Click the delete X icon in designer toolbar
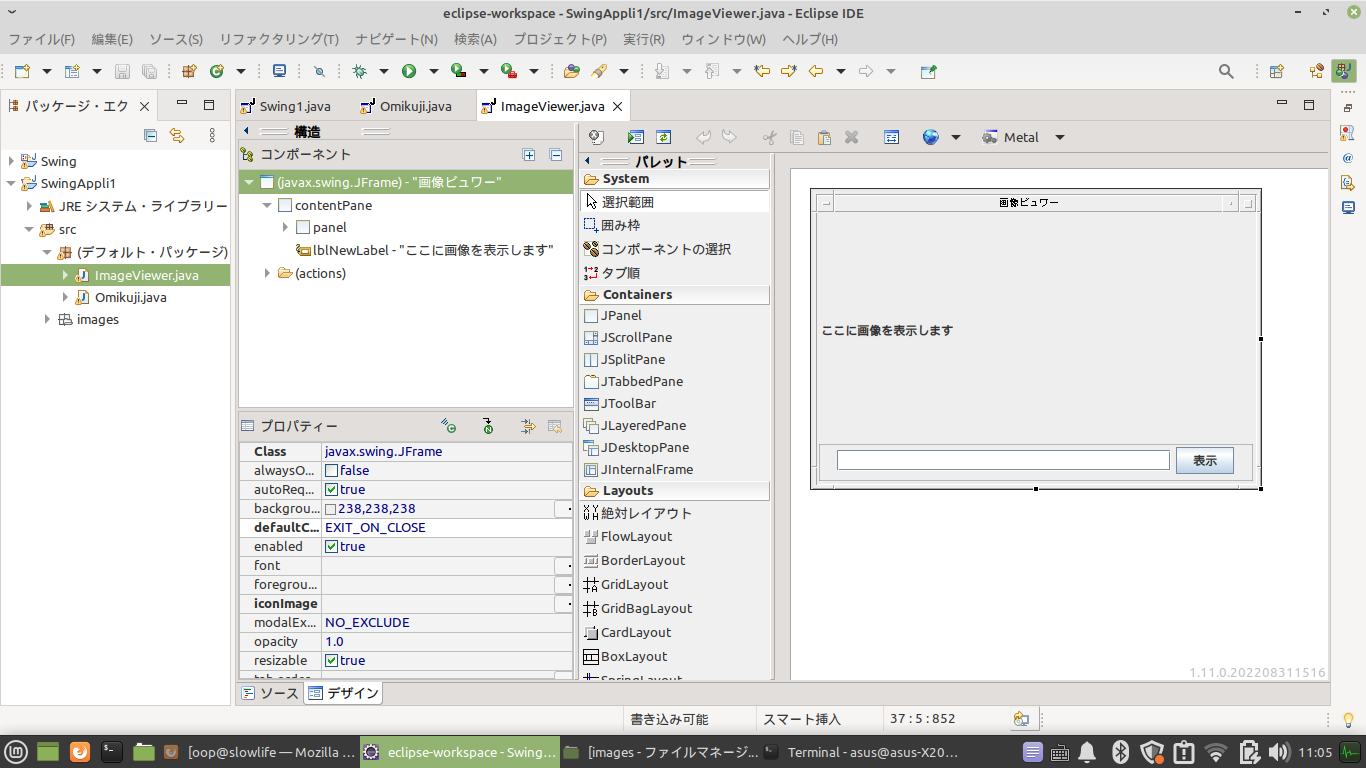Viewport: 1366px width, 768px height. click(x=851, y=138)
